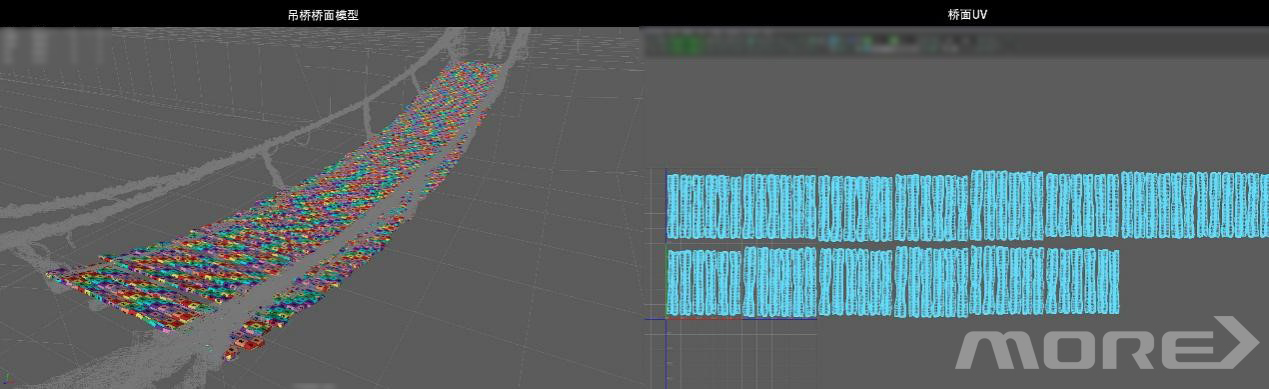
Task: Click the 桥面UV panel title
Action: point(967,15)
